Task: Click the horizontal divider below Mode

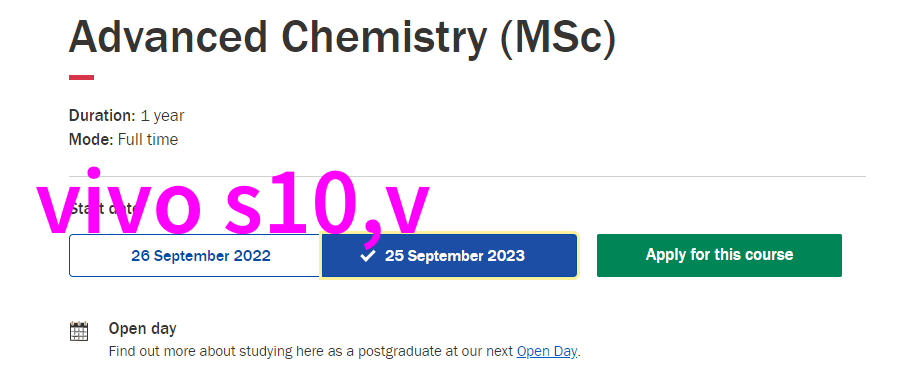Action: click(467, 176)
